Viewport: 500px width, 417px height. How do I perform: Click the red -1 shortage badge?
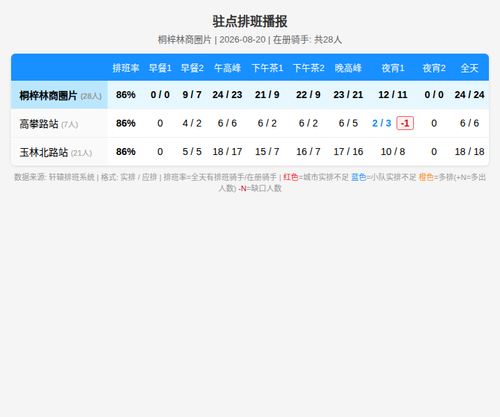click(405, 123)
